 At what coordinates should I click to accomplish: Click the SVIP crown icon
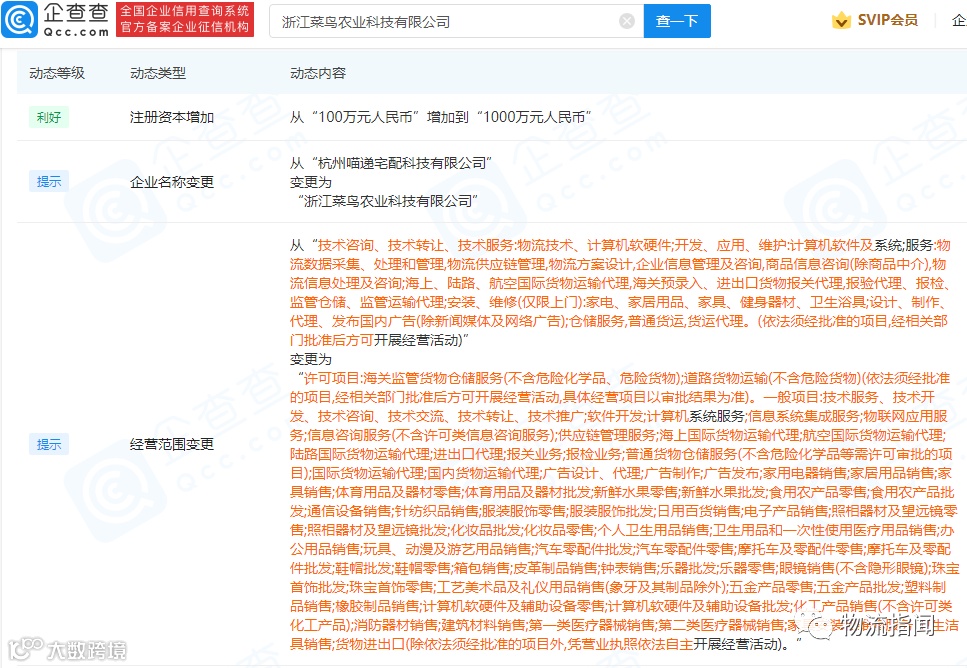point(841,20)
